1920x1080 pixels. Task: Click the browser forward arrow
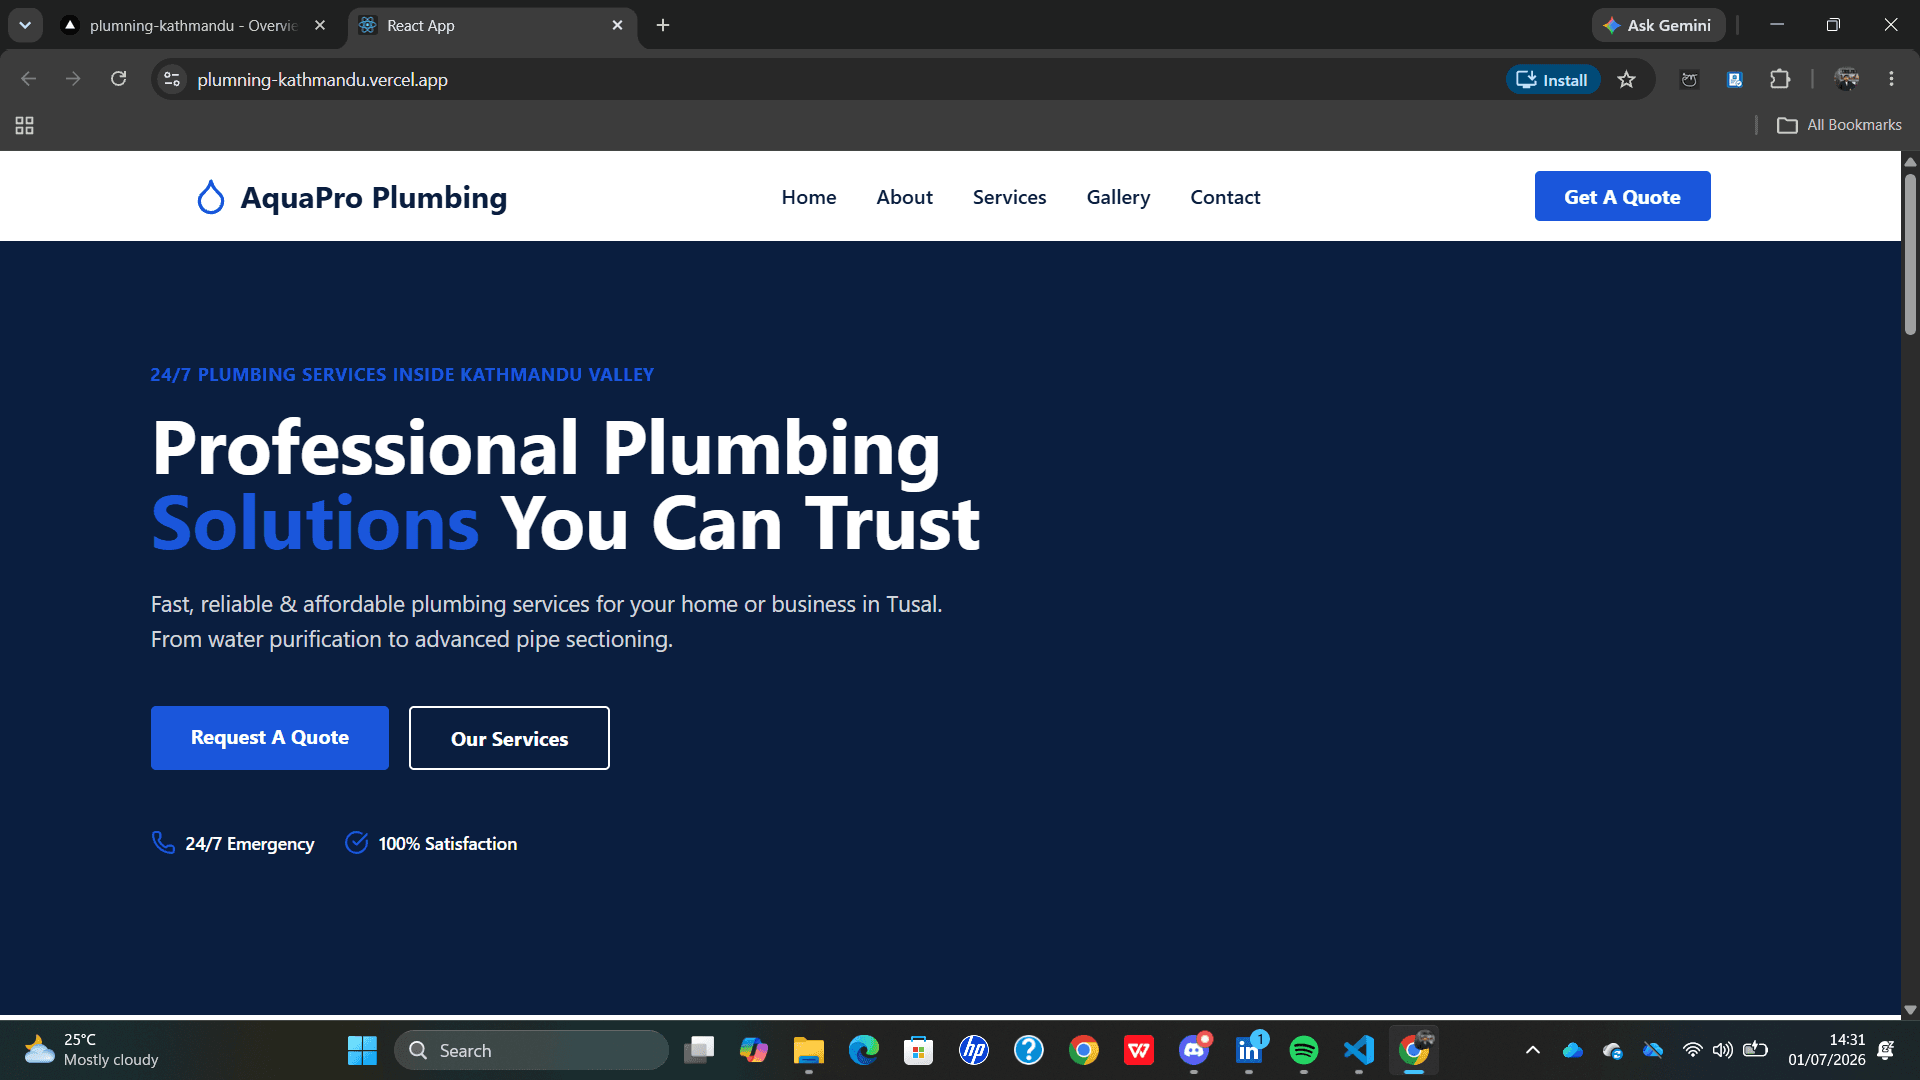(73, 79)
